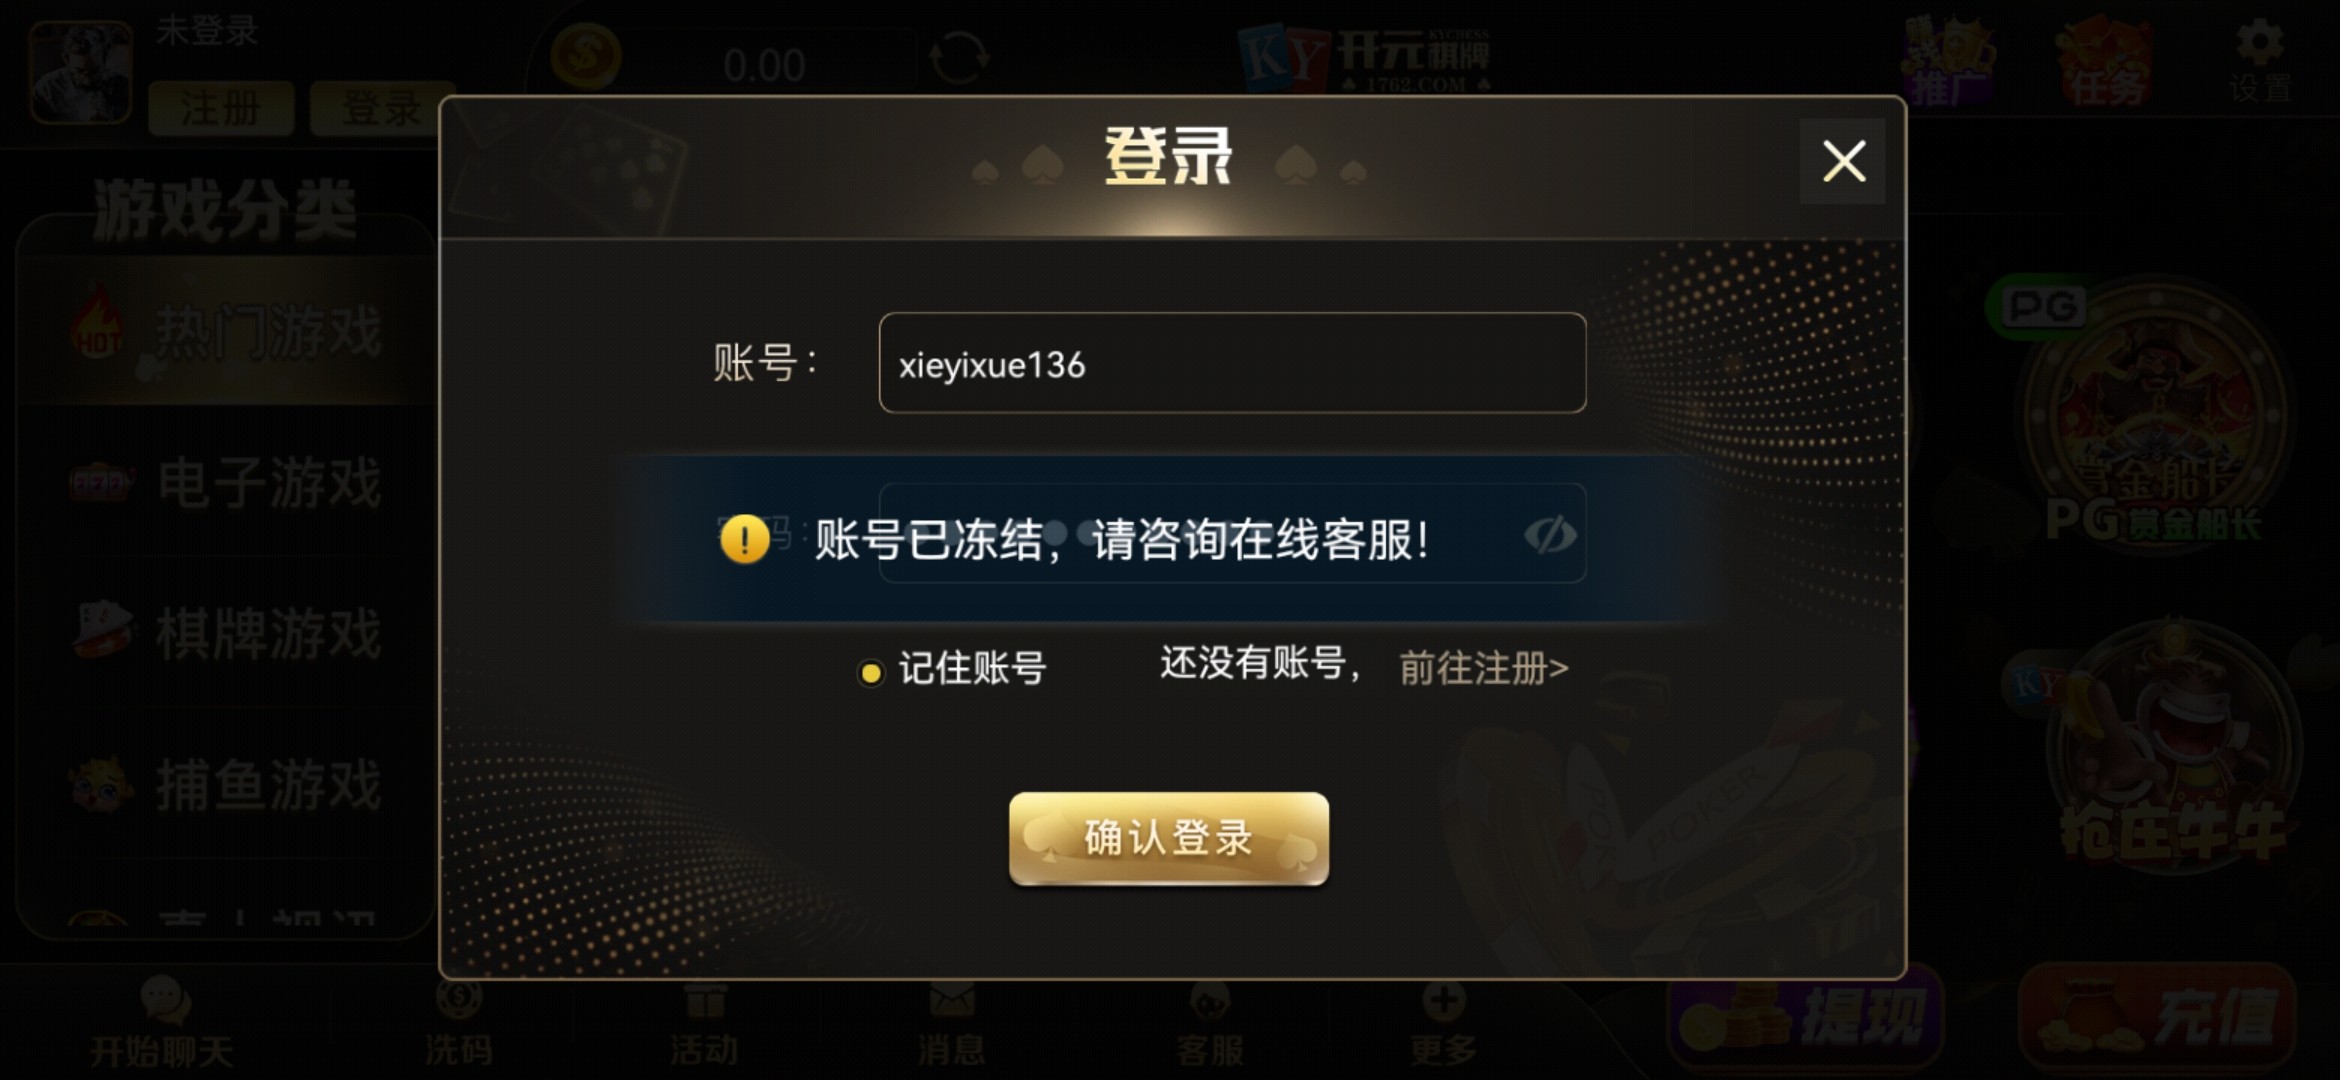Click the gold coin balance icon
2340x1080 pixels.
tap(586, 56)
